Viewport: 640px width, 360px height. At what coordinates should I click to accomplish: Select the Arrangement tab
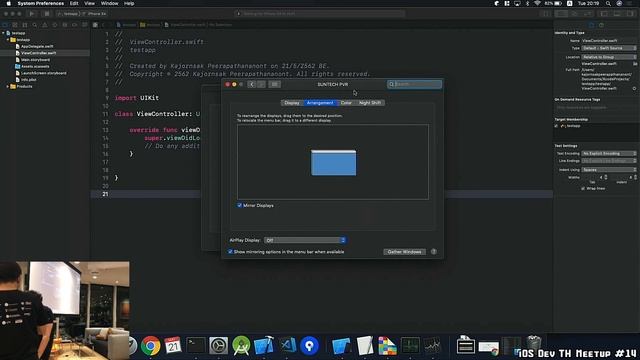click(x=320, y=103)
